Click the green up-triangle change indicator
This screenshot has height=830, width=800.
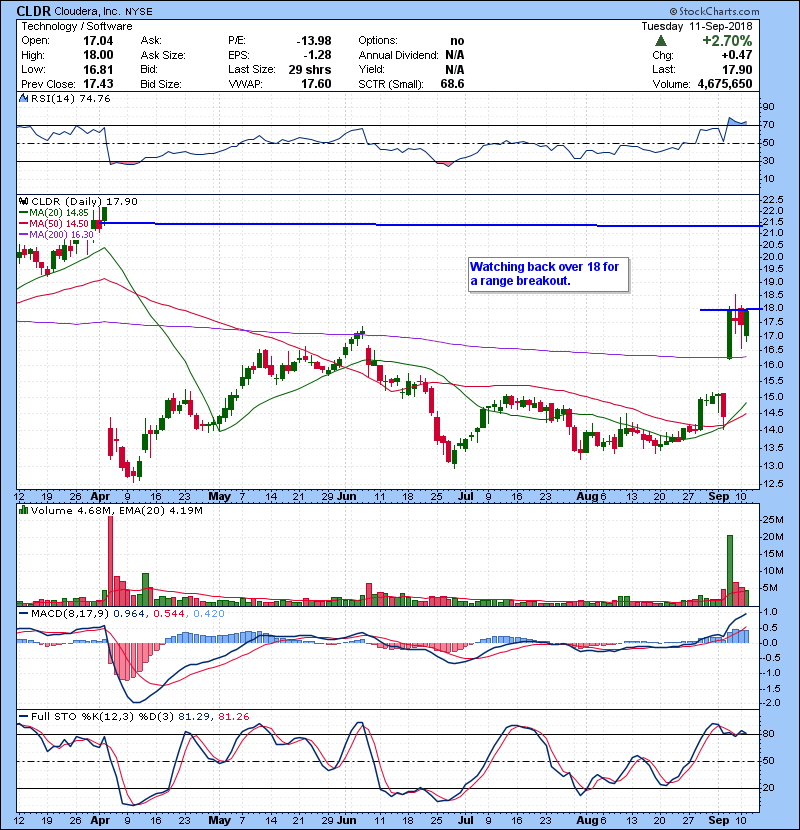tap(660, 41)
